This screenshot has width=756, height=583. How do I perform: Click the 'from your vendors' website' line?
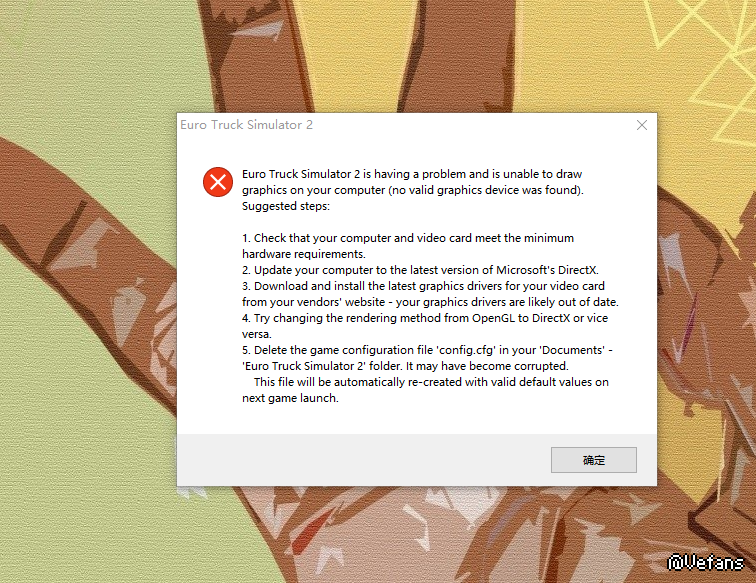313,302
